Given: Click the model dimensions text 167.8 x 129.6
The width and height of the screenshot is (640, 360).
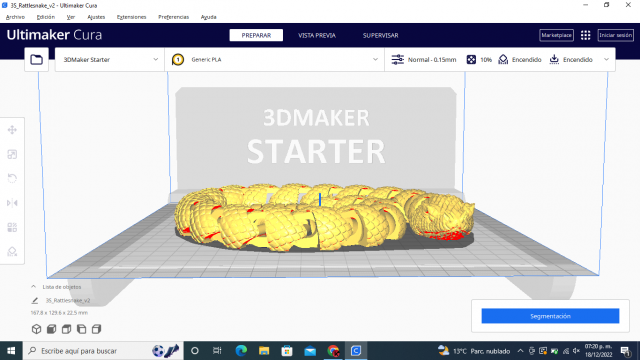Looking at the screenshot, I should click(x=59, y=313).
